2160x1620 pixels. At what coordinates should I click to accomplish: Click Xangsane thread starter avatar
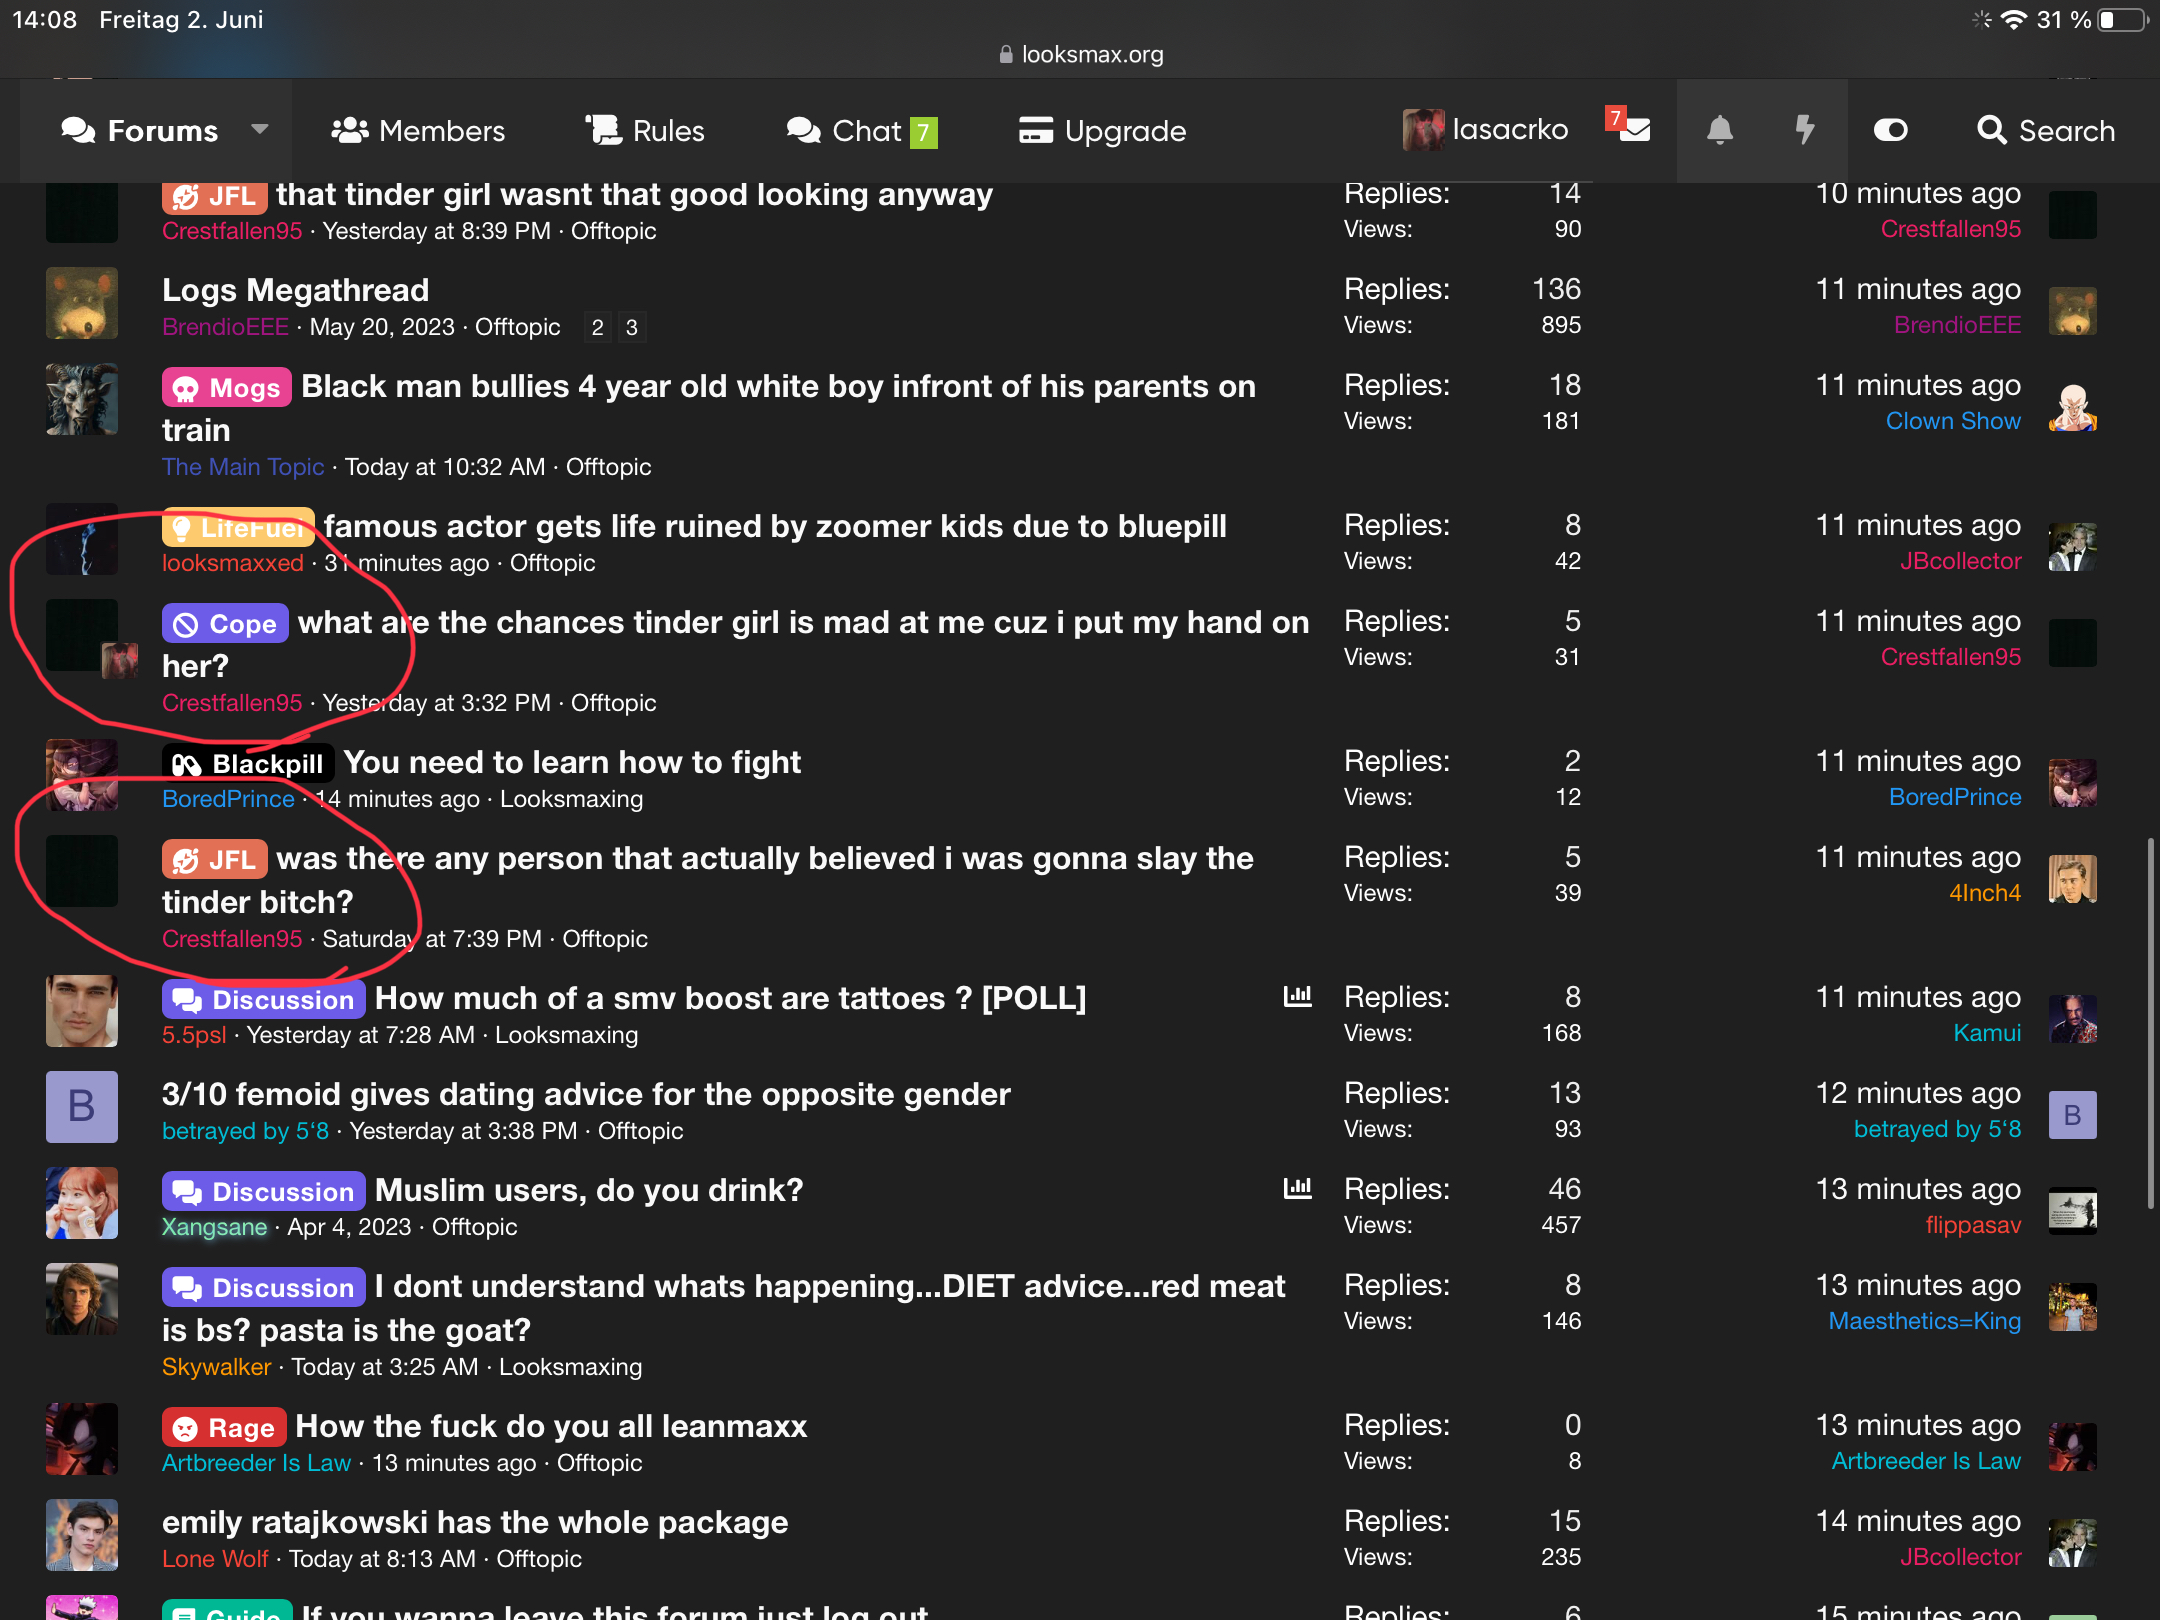tap(82, 1203)
